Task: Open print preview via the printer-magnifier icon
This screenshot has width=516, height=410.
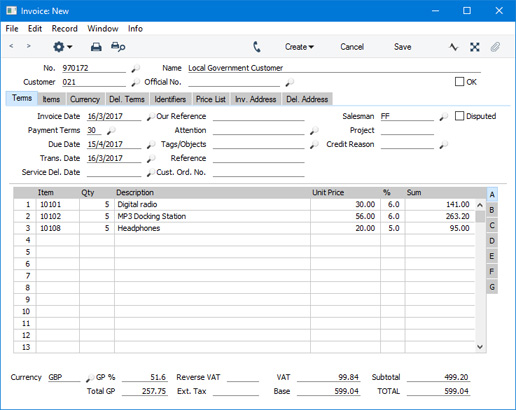Action: (118, 47)
